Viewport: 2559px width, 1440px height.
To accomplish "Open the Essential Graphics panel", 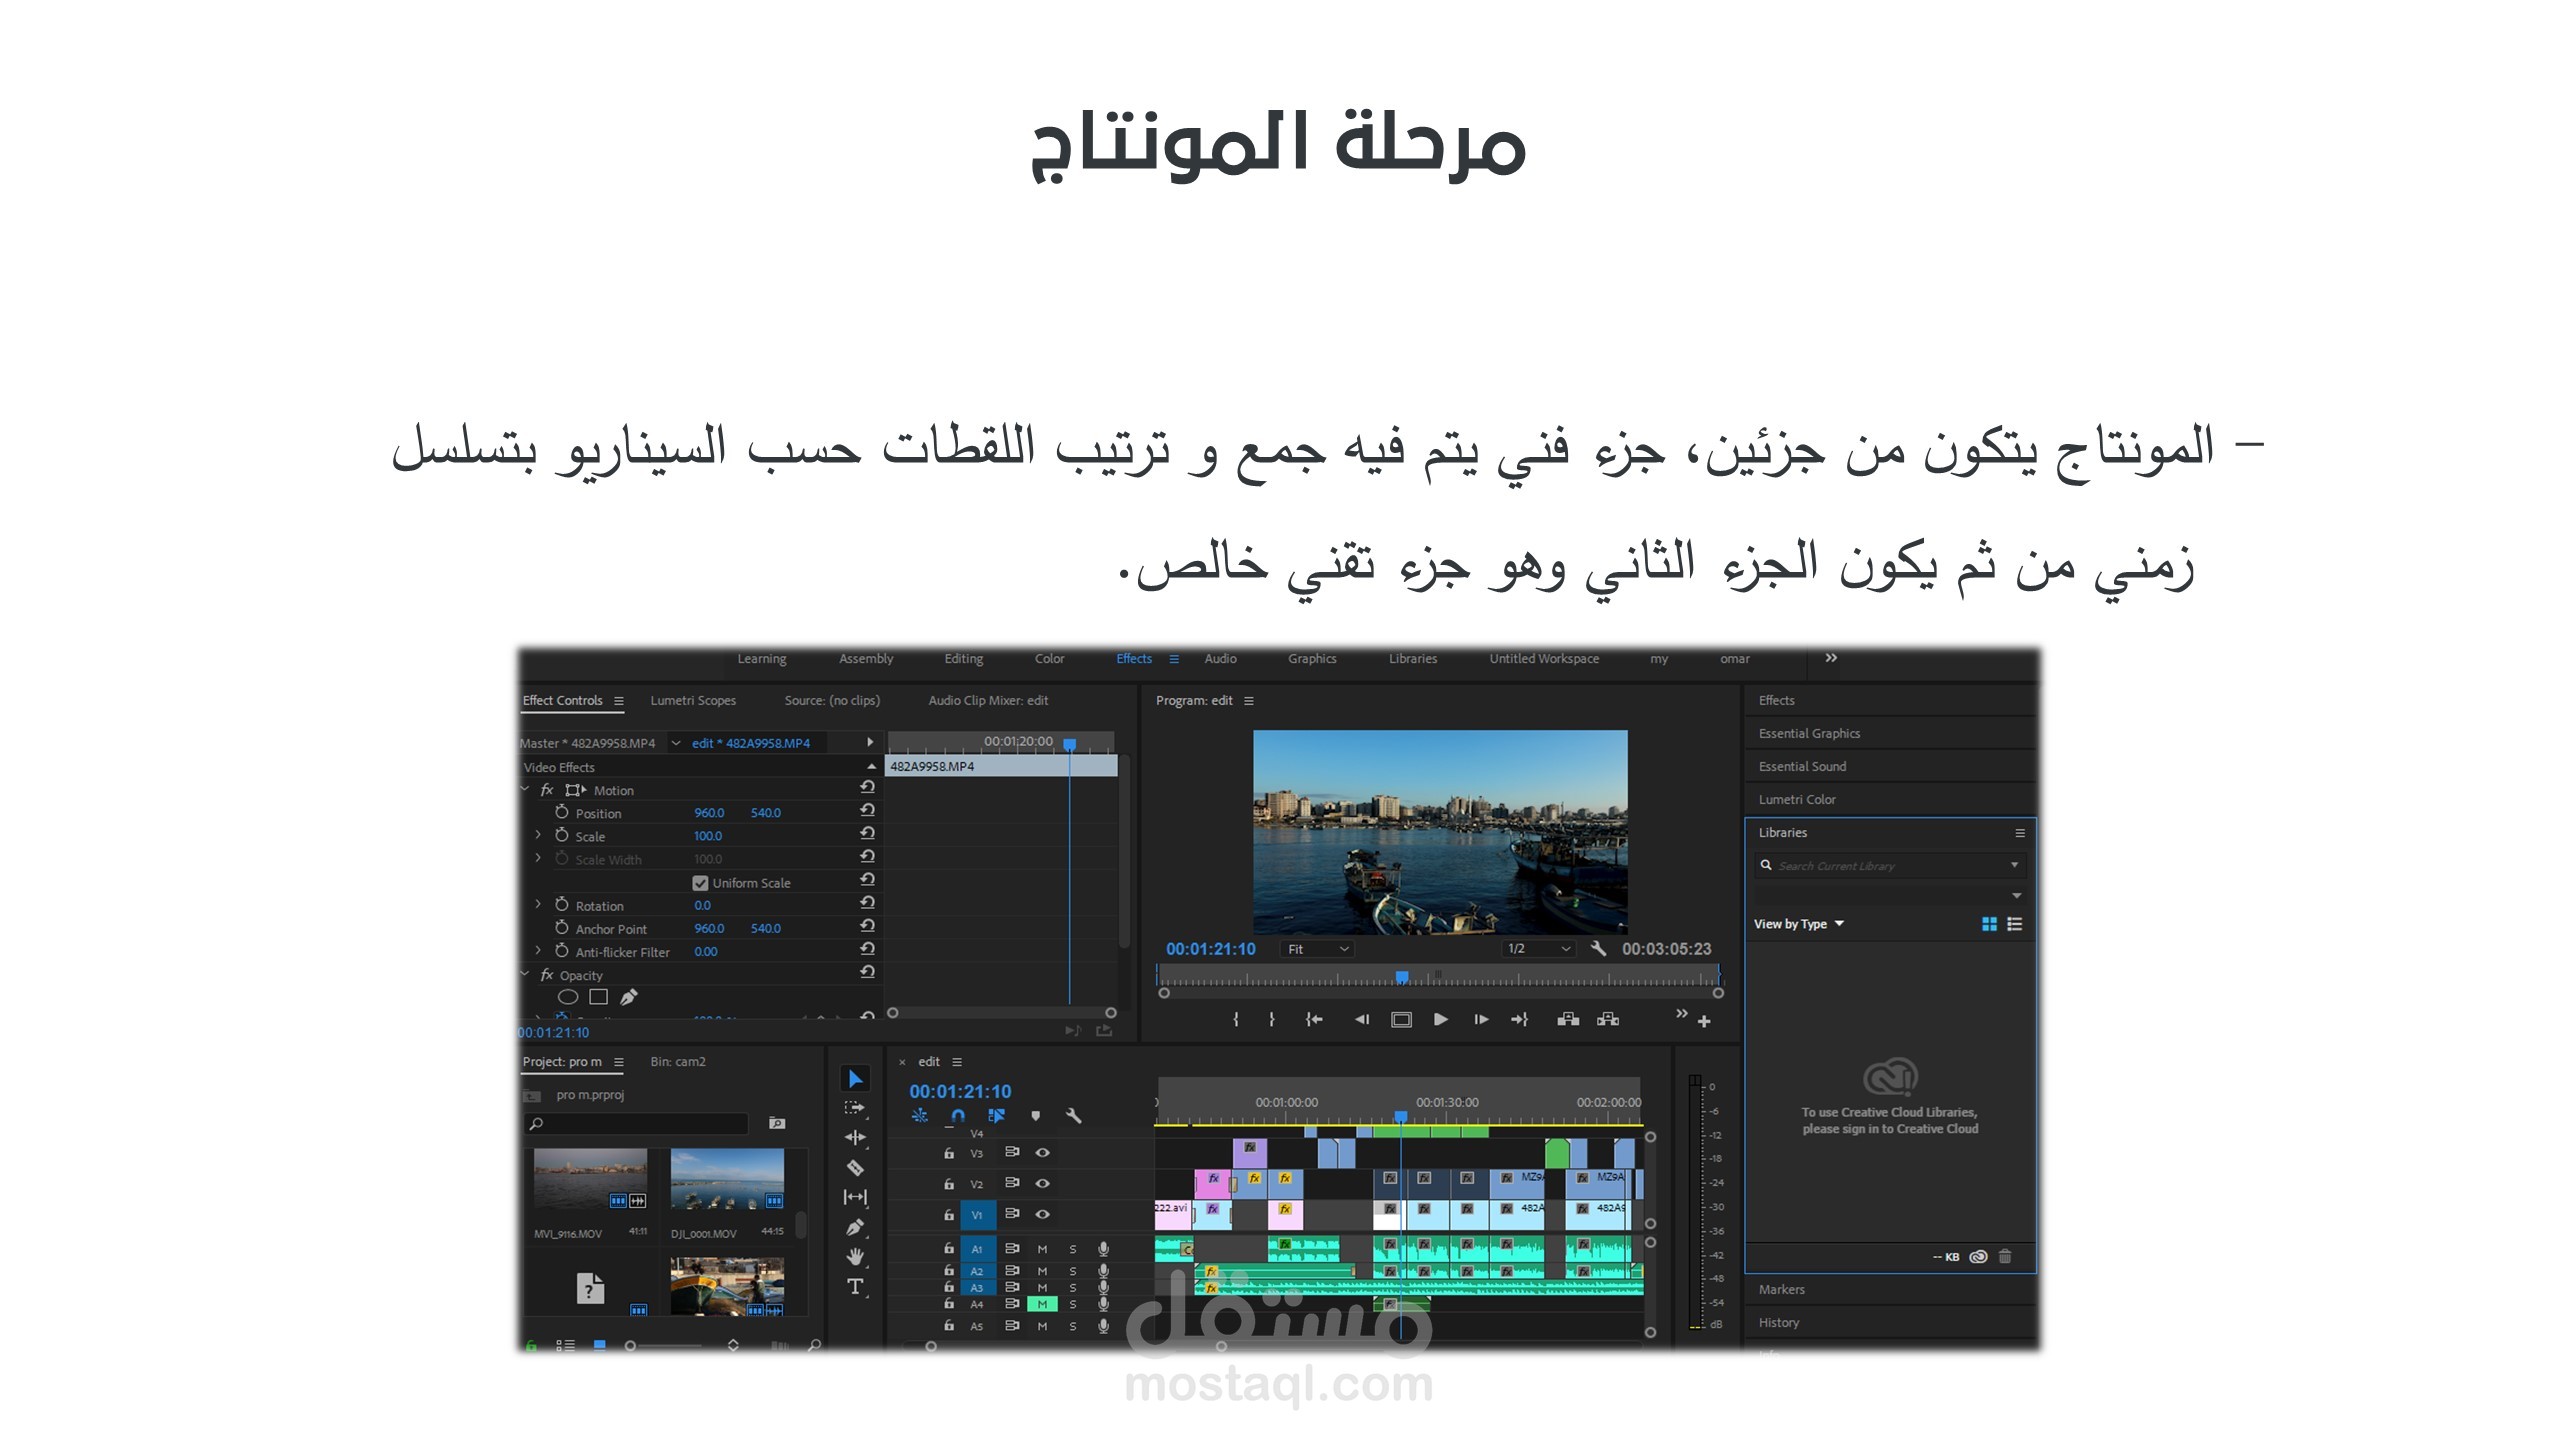I will 1809,734.
